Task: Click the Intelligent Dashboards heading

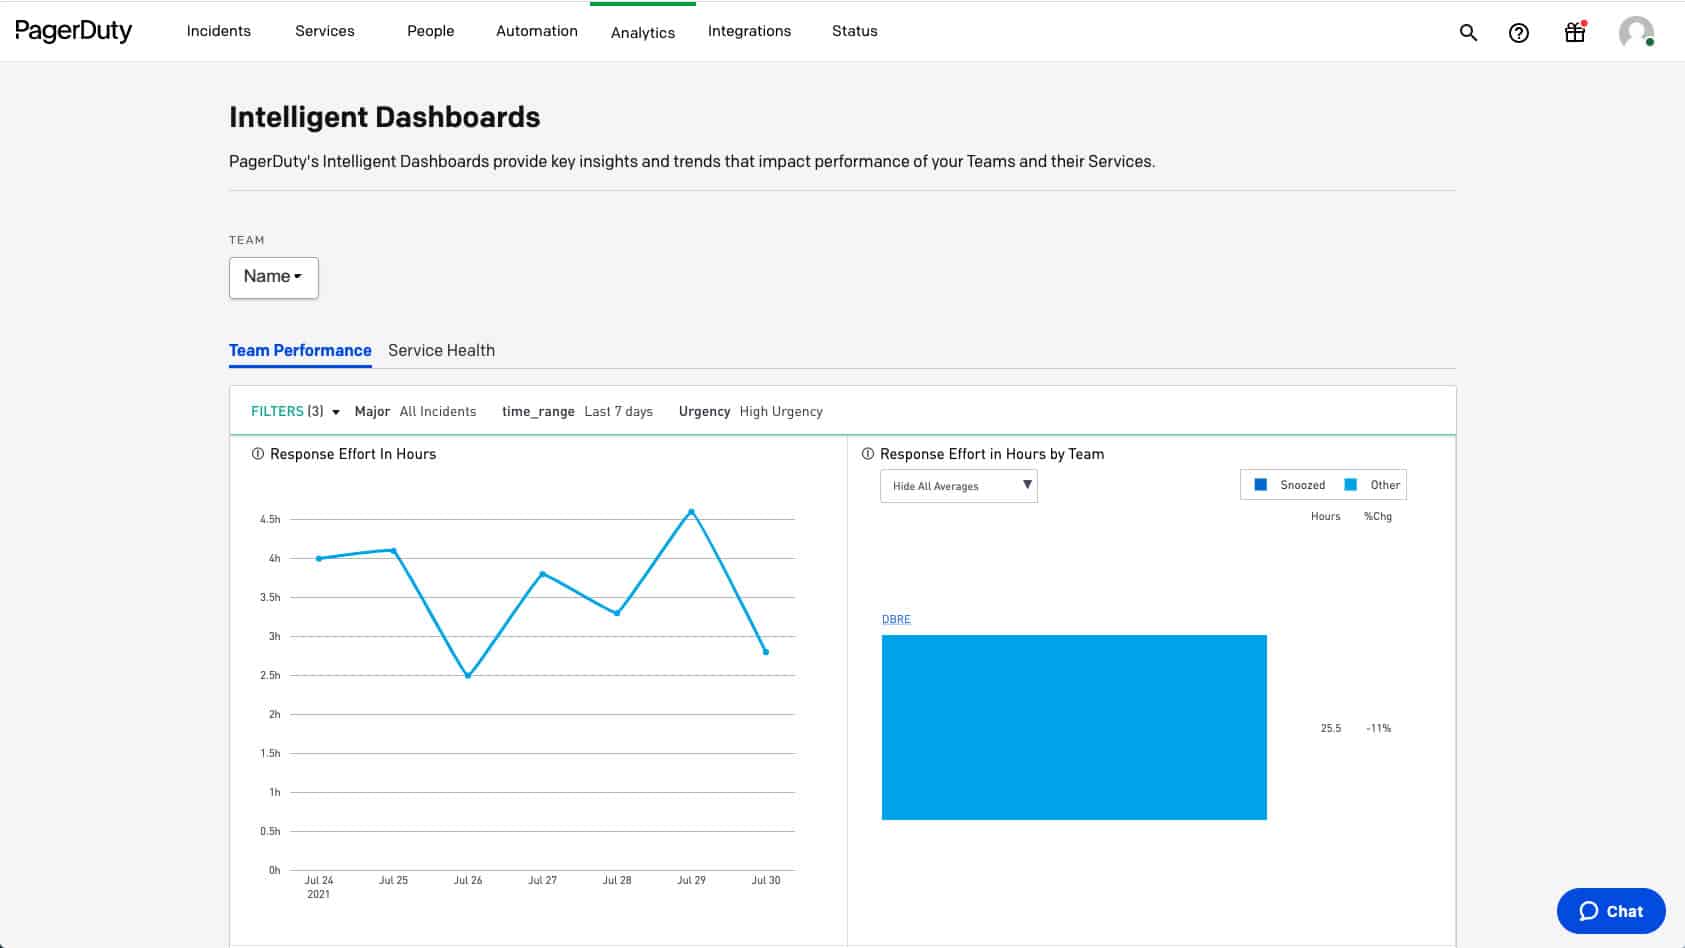Action: [x=384, y=117]
